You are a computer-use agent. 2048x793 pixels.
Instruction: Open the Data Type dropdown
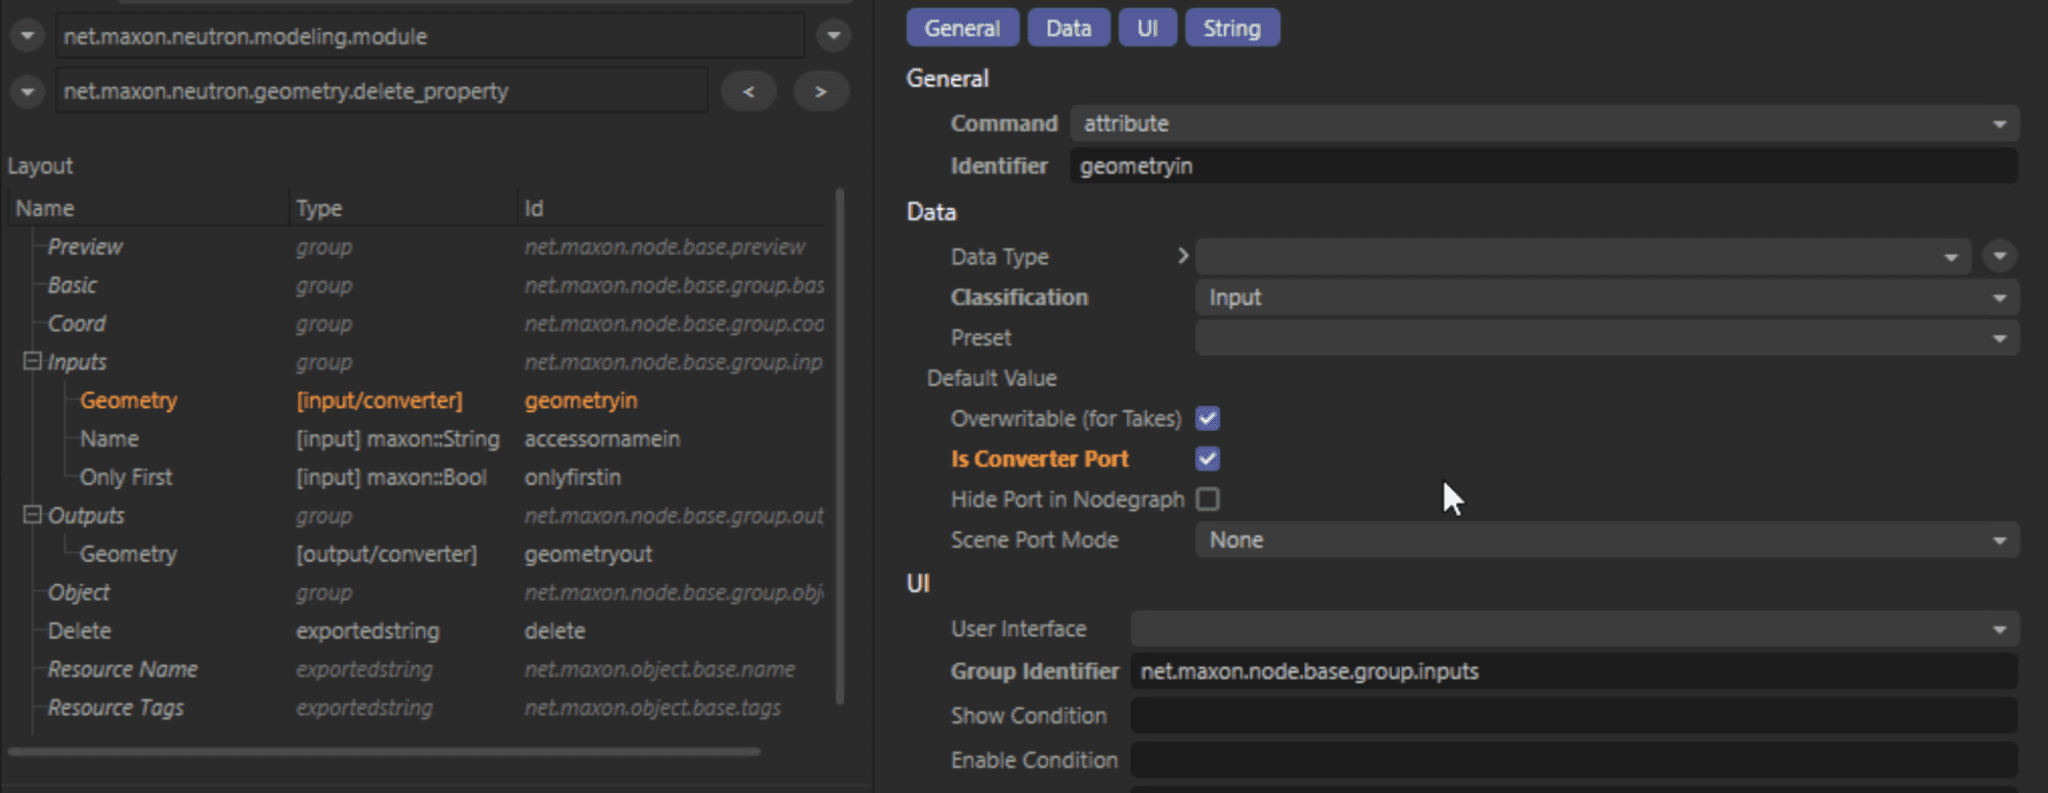click(x=1583, y=256)
